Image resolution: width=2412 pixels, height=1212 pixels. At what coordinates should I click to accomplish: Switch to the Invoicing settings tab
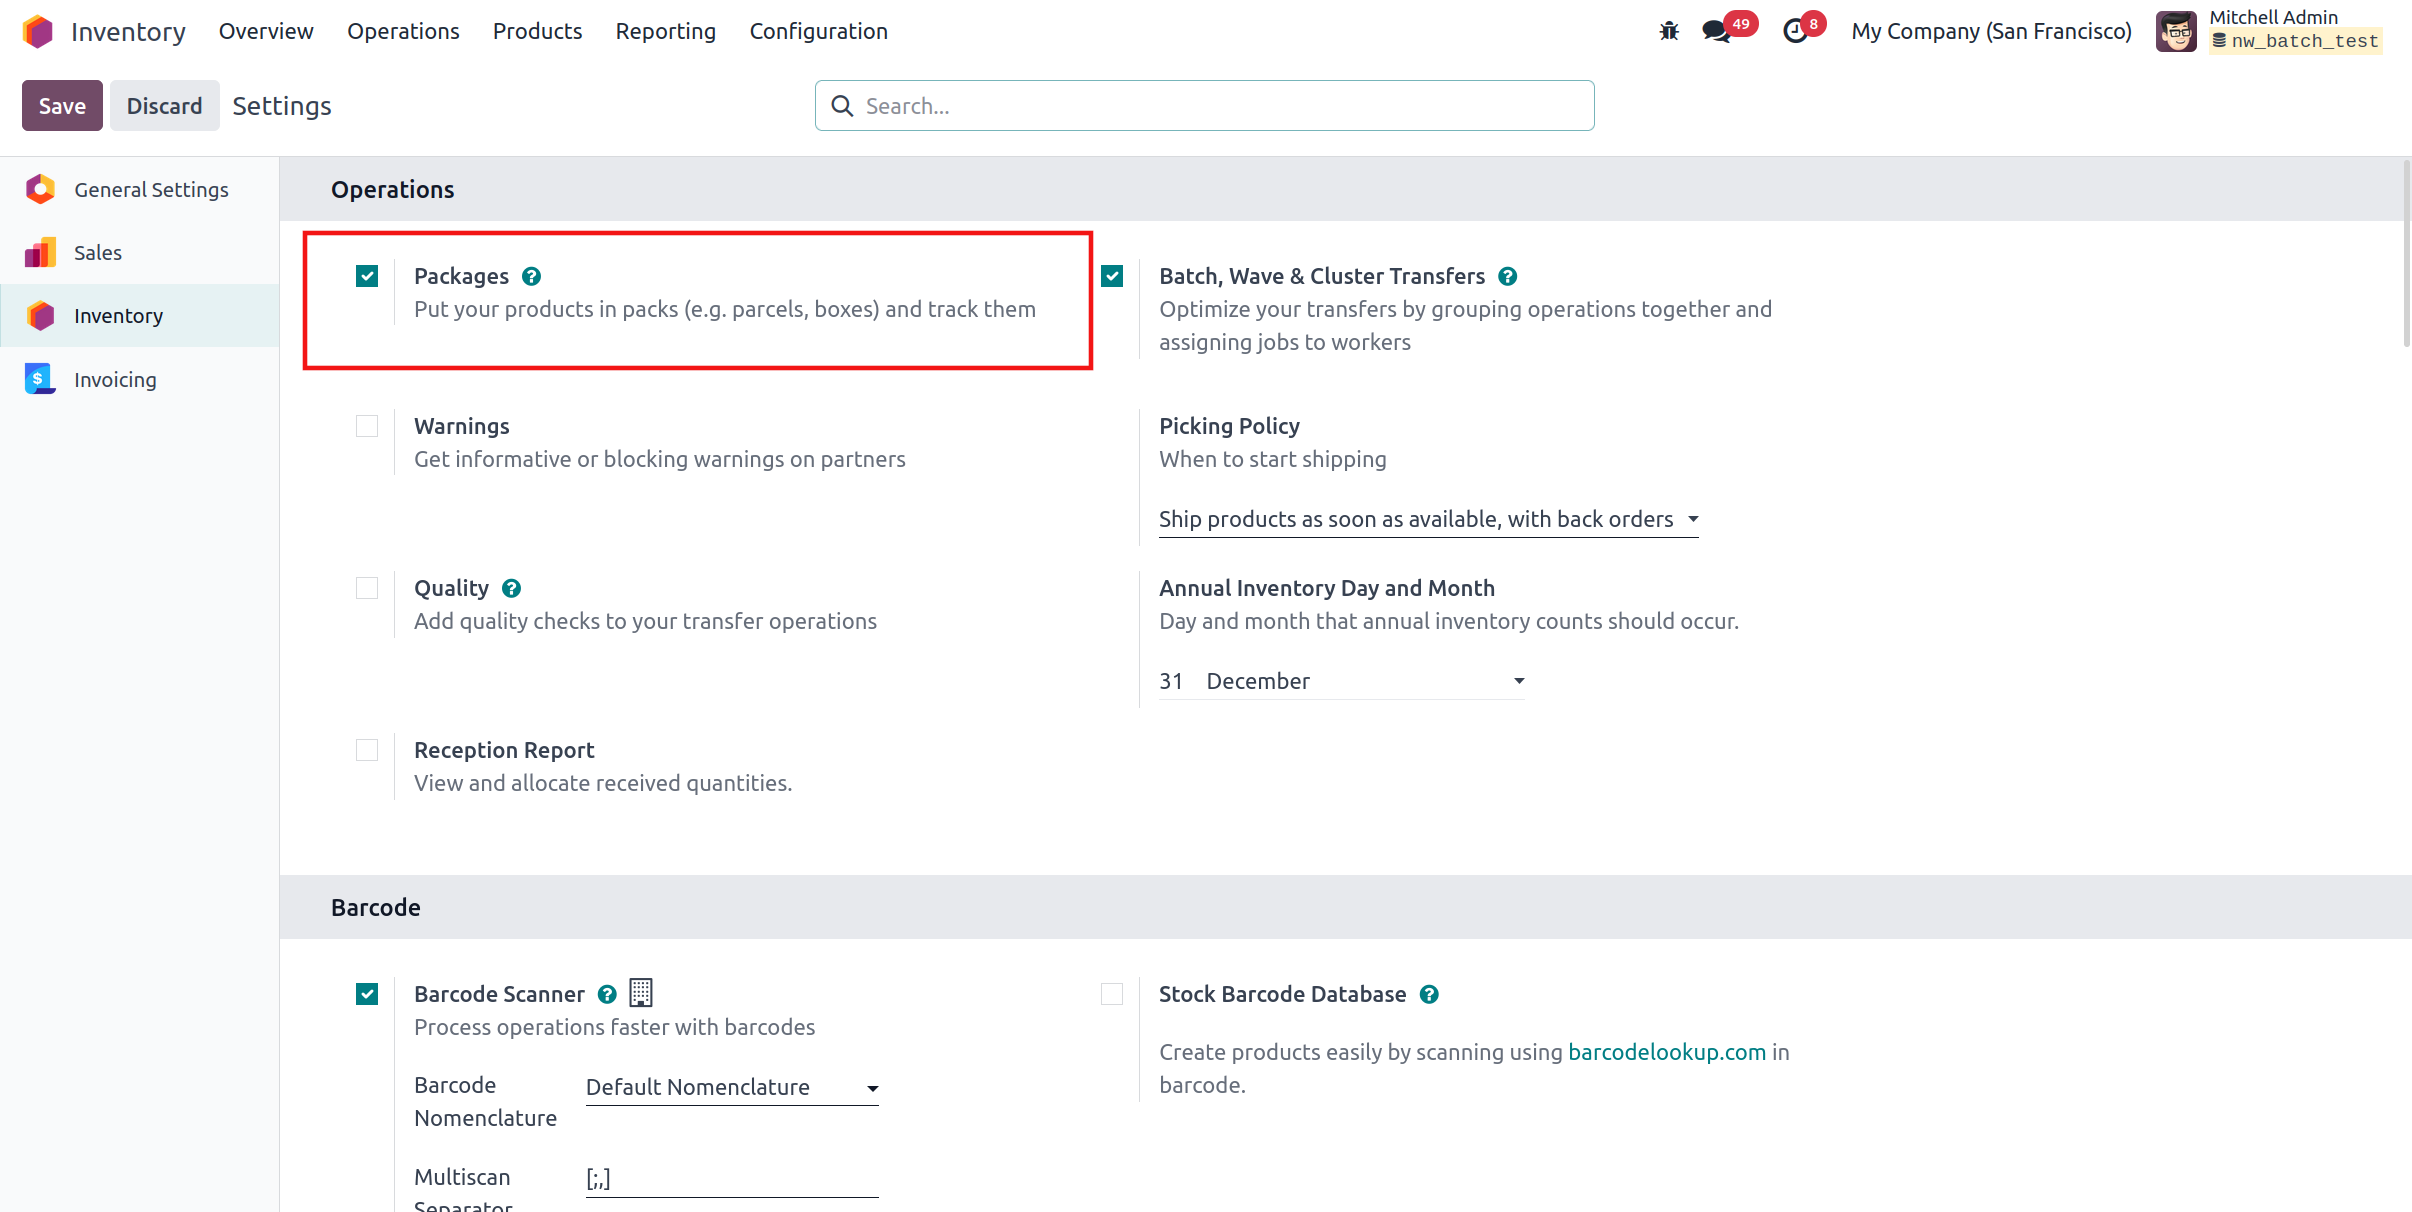115,380
